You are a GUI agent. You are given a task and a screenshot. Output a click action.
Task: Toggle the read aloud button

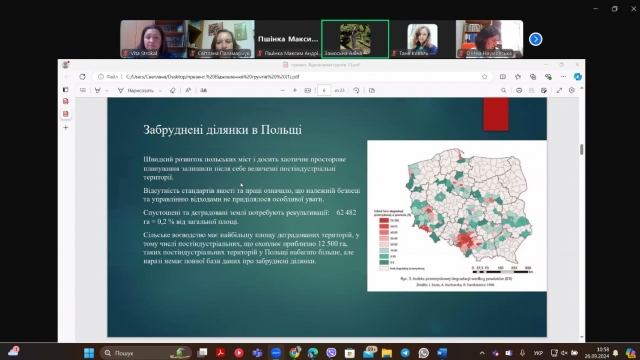click(x=188, y=90)
